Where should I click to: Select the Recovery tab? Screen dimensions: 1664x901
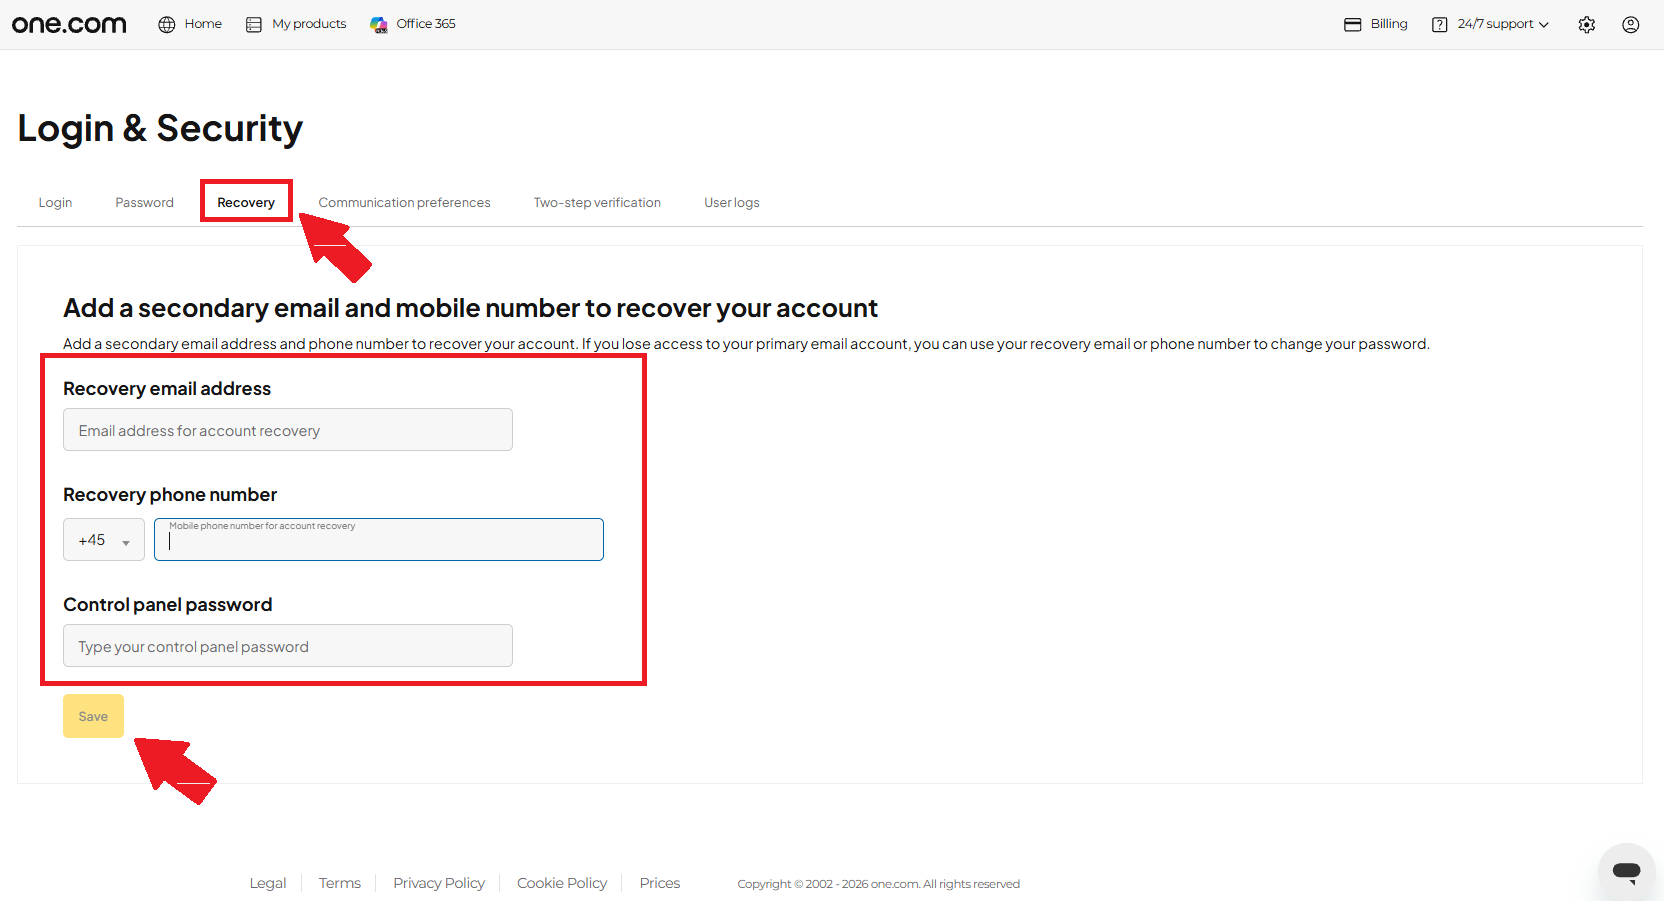coord(246,202)
